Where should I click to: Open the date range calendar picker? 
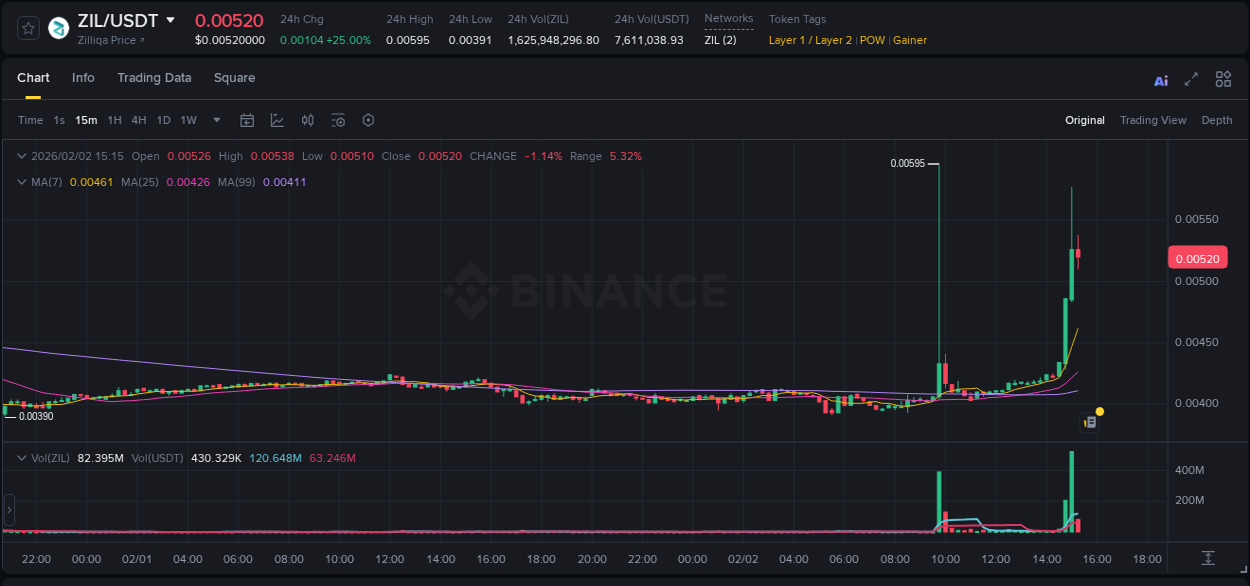click(x=247, y=120)
